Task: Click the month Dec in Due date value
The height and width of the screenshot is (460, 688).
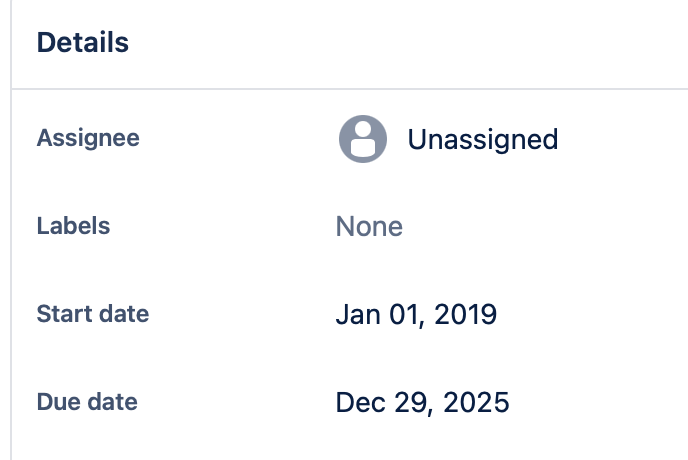Action: (x=360, y=402)
